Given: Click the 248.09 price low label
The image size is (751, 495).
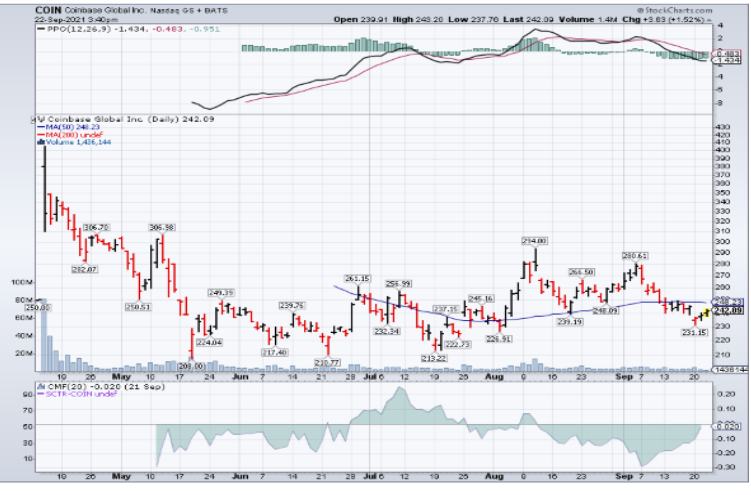Looking at the screenshot, I should (x=606, y=311).
